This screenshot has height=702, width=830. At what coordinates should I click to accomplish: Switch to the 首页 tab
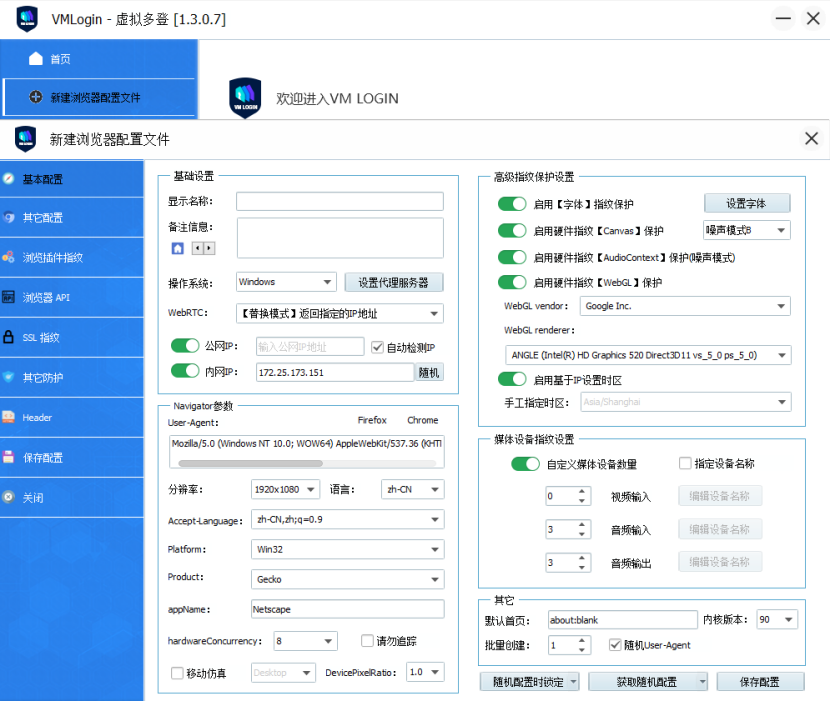pos(50,58)
